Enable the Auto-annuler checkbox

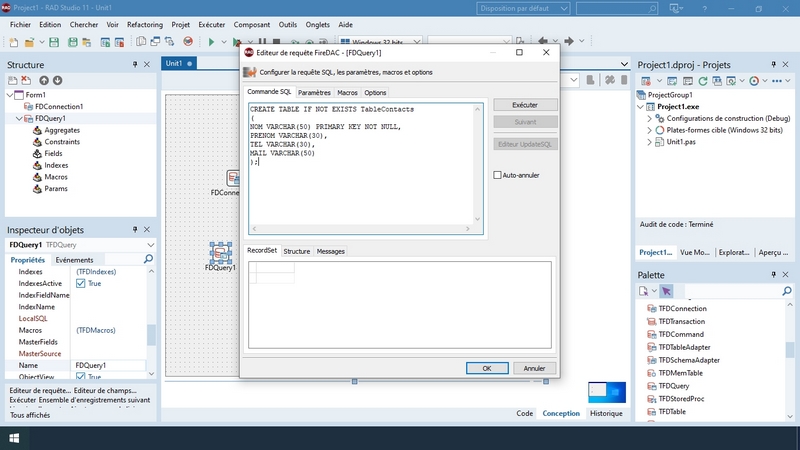pyautogui.click(x=498, y=175)
